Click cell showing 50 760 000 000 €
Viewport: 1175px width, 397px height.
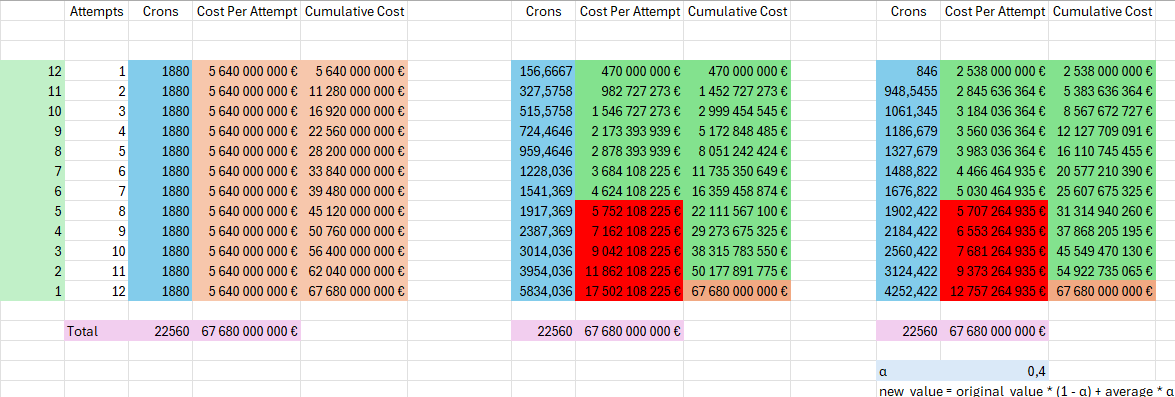click(x=354, y=231)
